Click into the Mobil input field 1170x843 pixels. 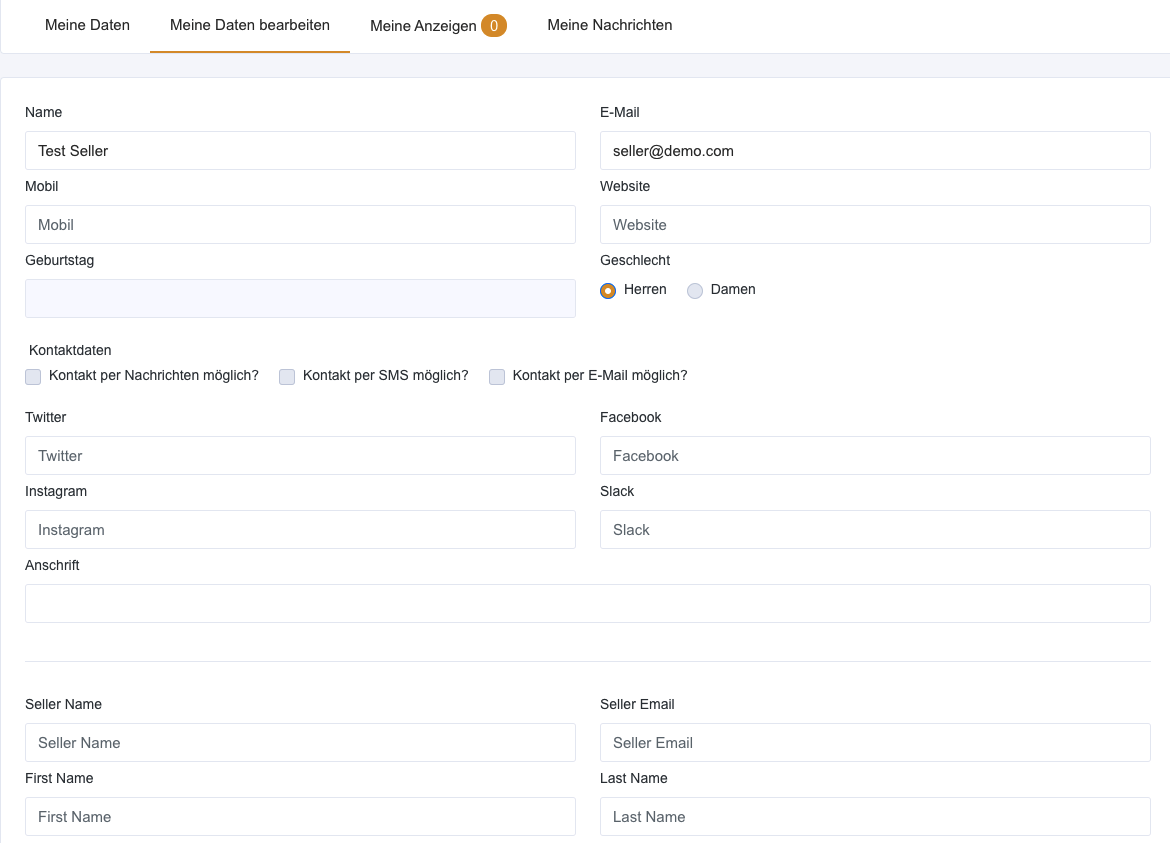click(300, 225)
